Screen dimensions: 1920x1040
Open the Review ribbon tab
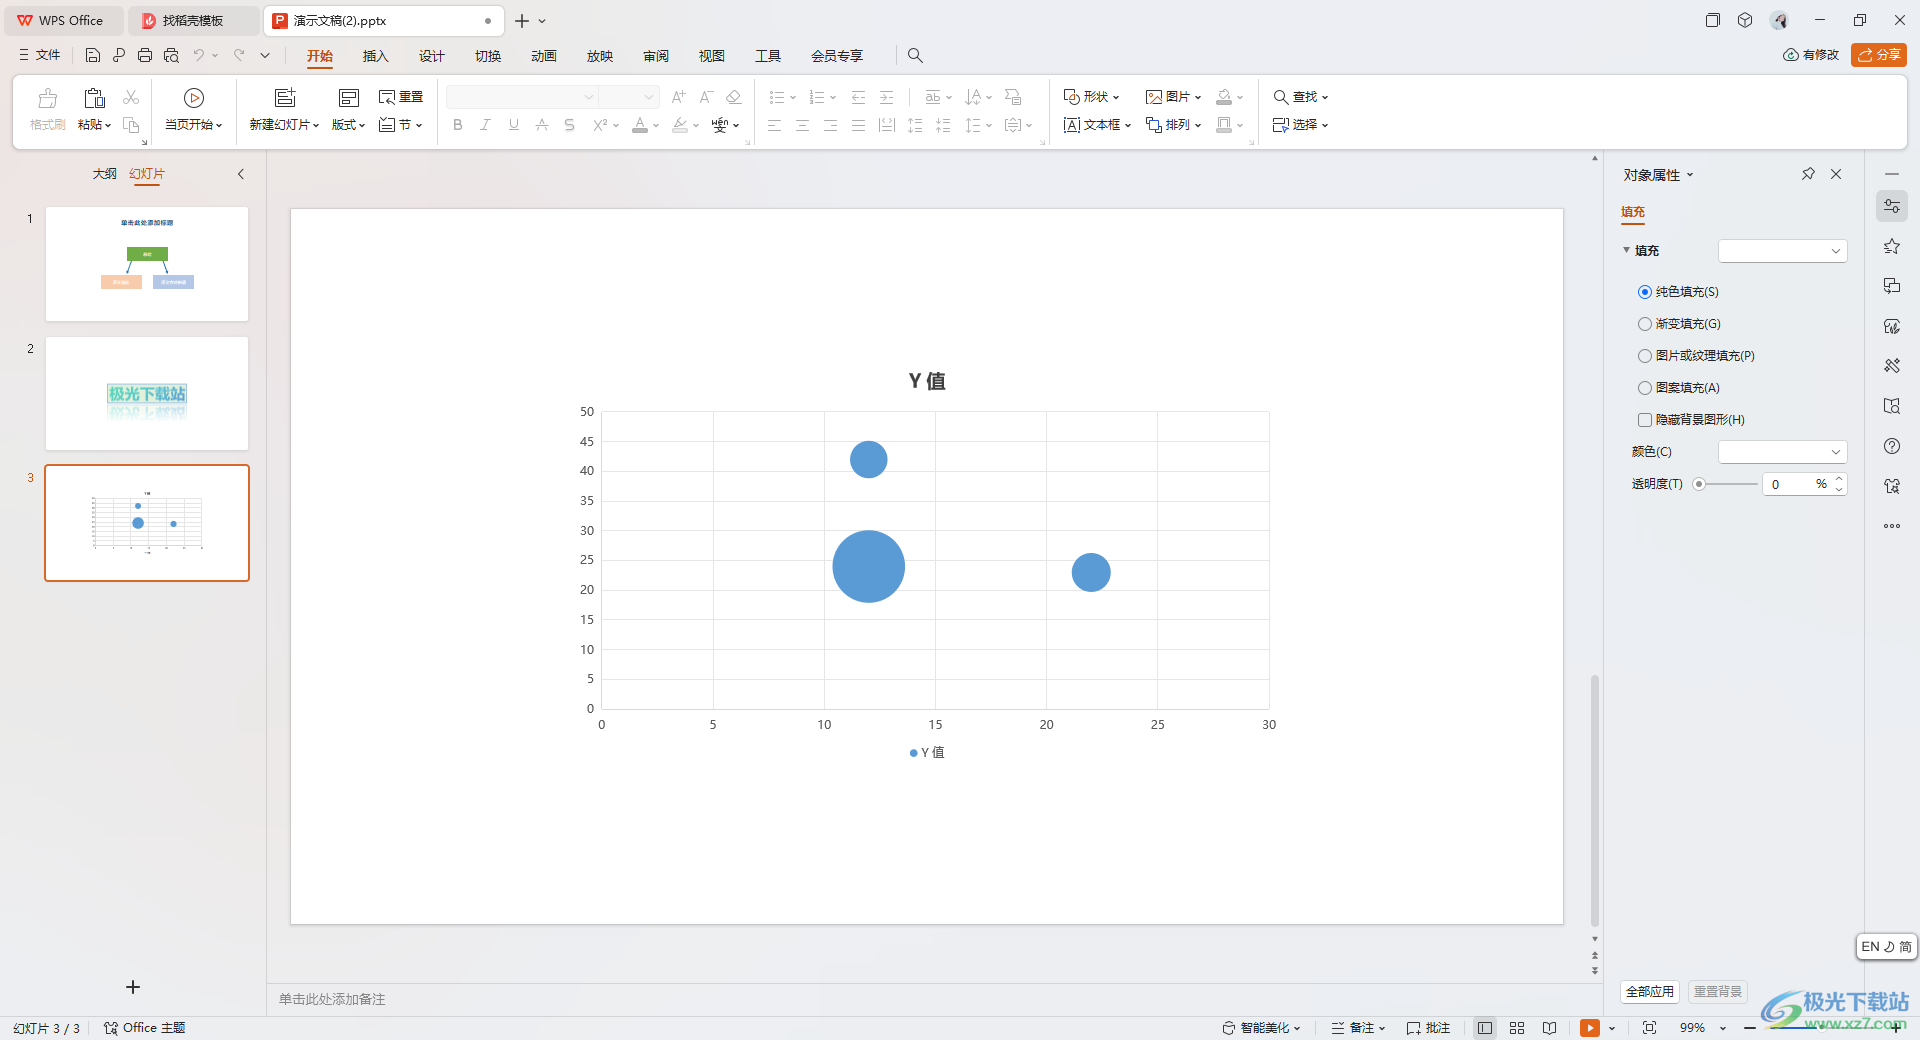[x=656, y=56]
